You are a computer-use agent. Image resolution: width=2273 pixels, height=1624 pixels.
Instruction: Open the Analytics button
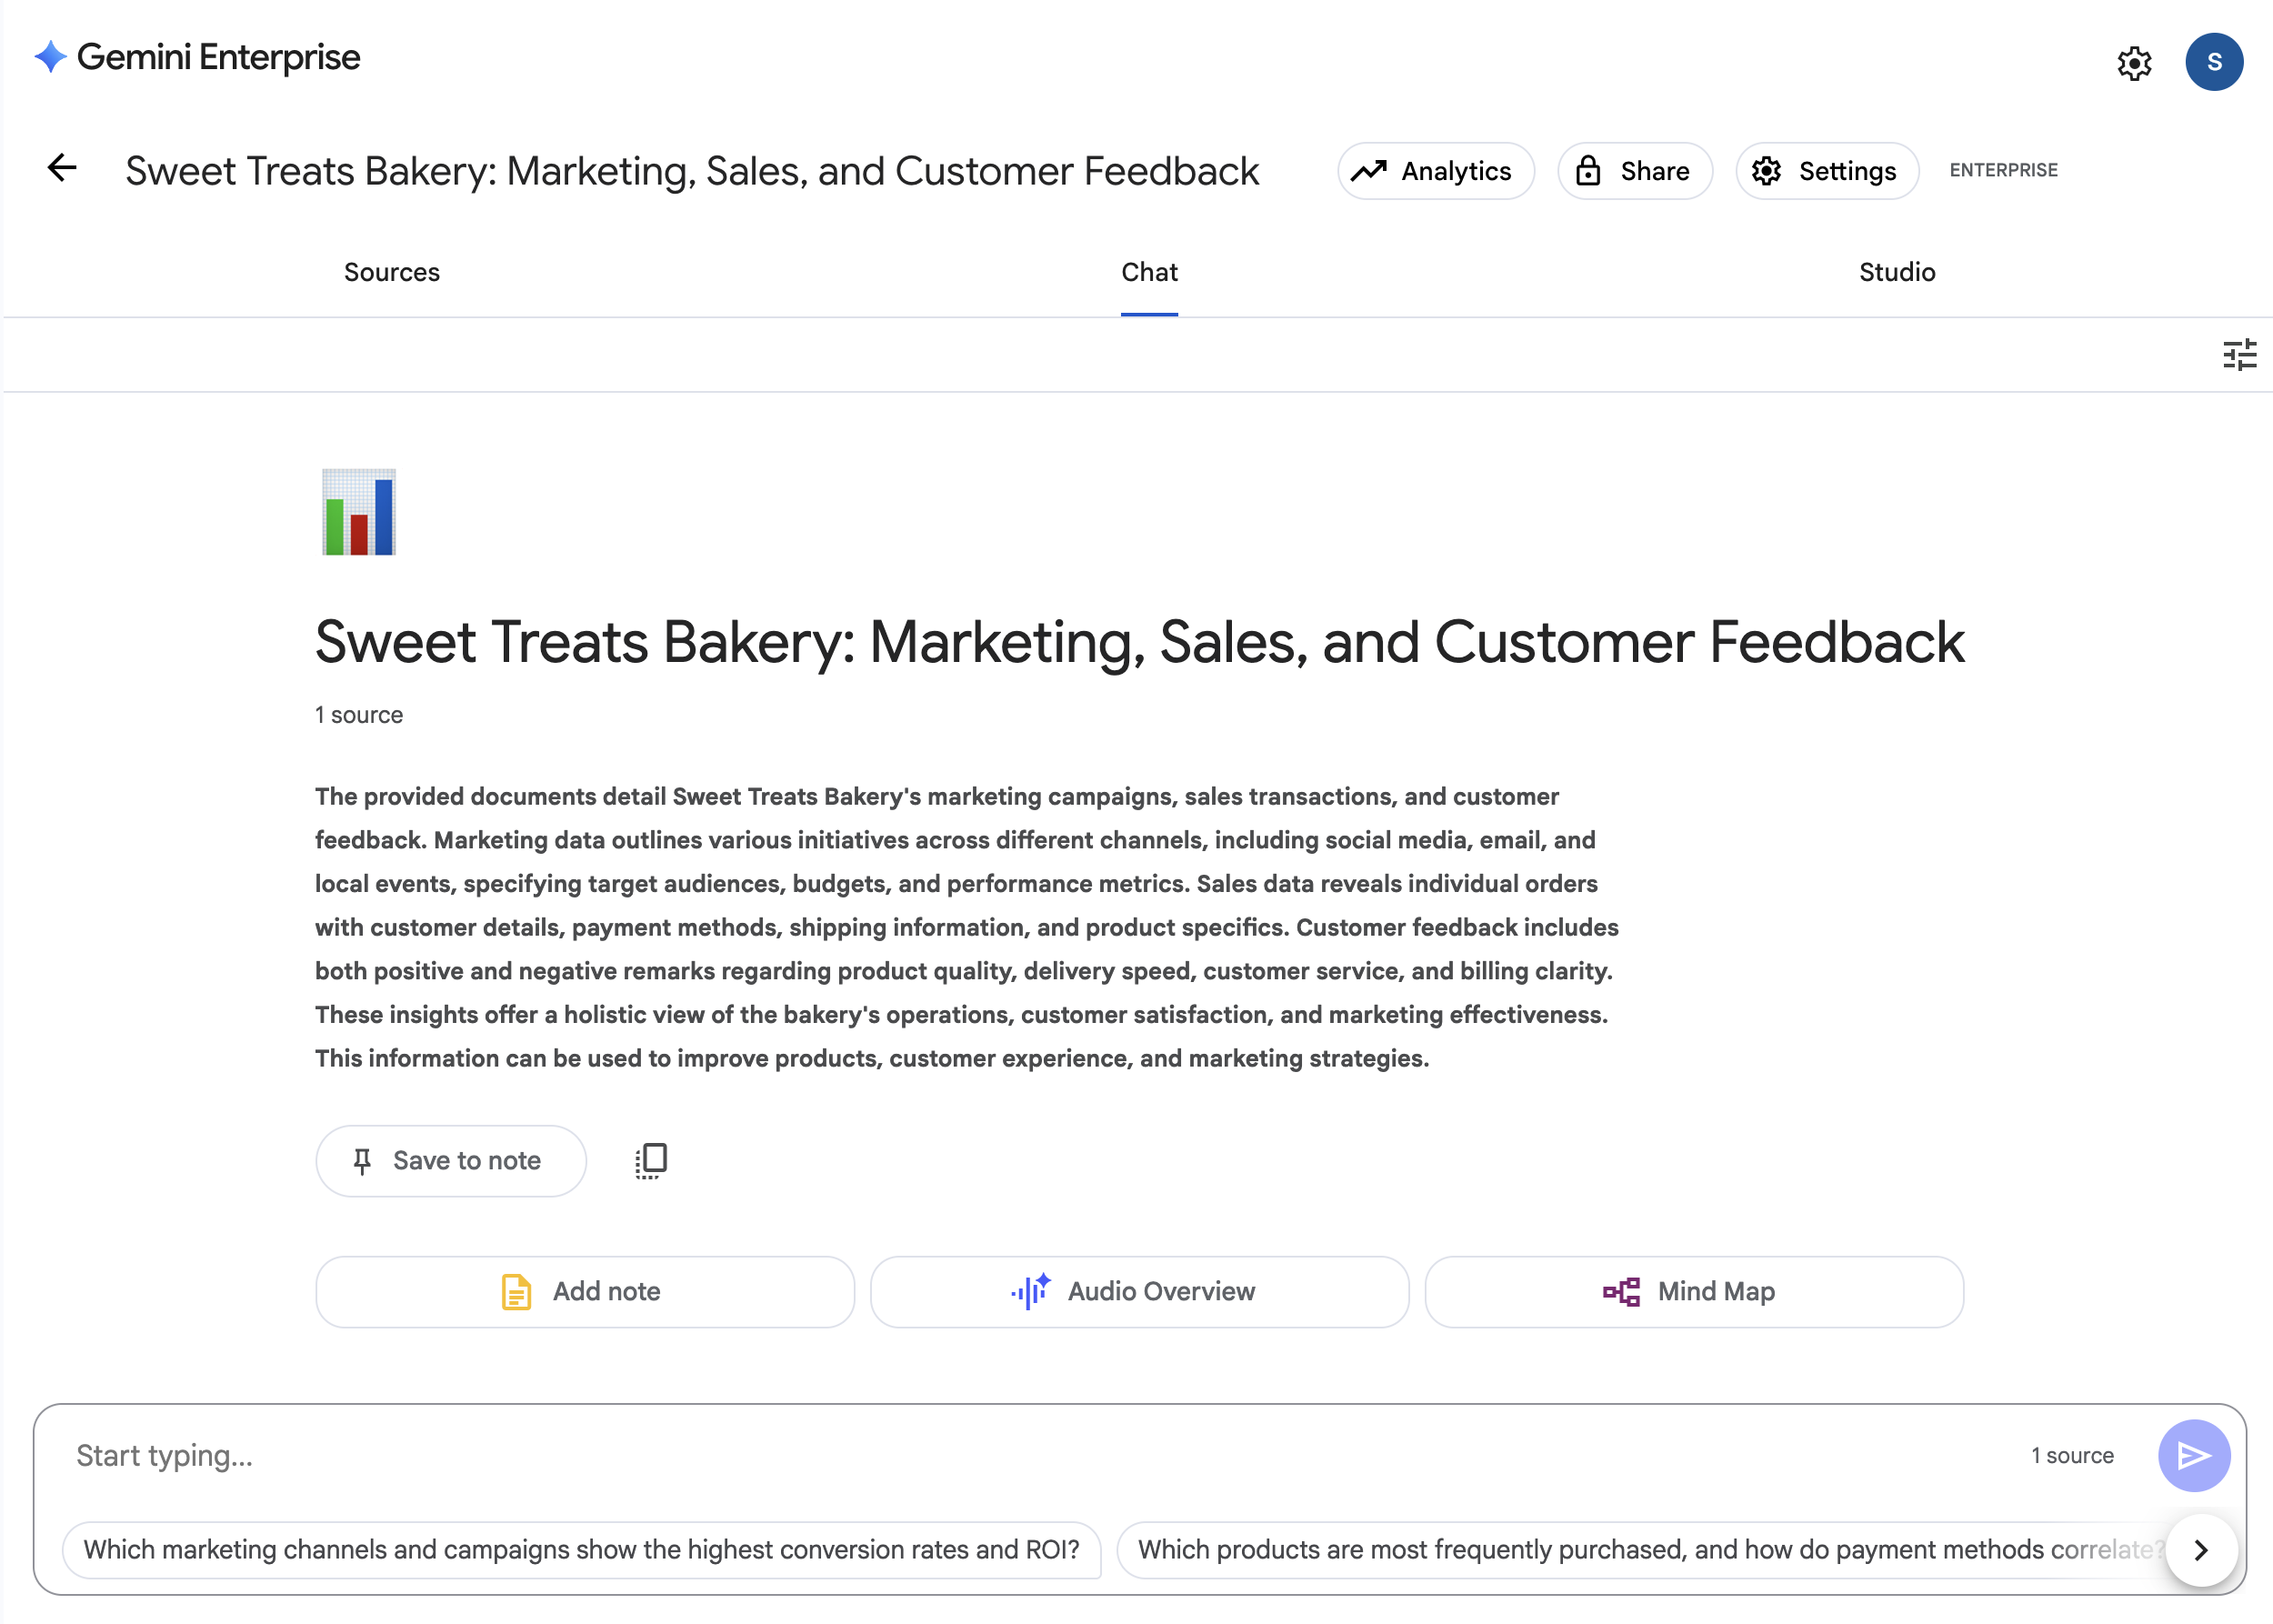1434,171
